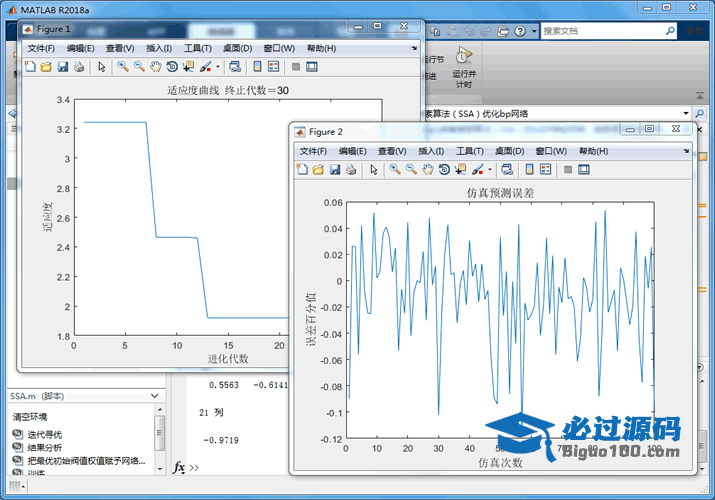Screen dimensions: 715x500
Task: Open the Brush tool color dropdown in Figure 1
Action: (x=217, y=67)
